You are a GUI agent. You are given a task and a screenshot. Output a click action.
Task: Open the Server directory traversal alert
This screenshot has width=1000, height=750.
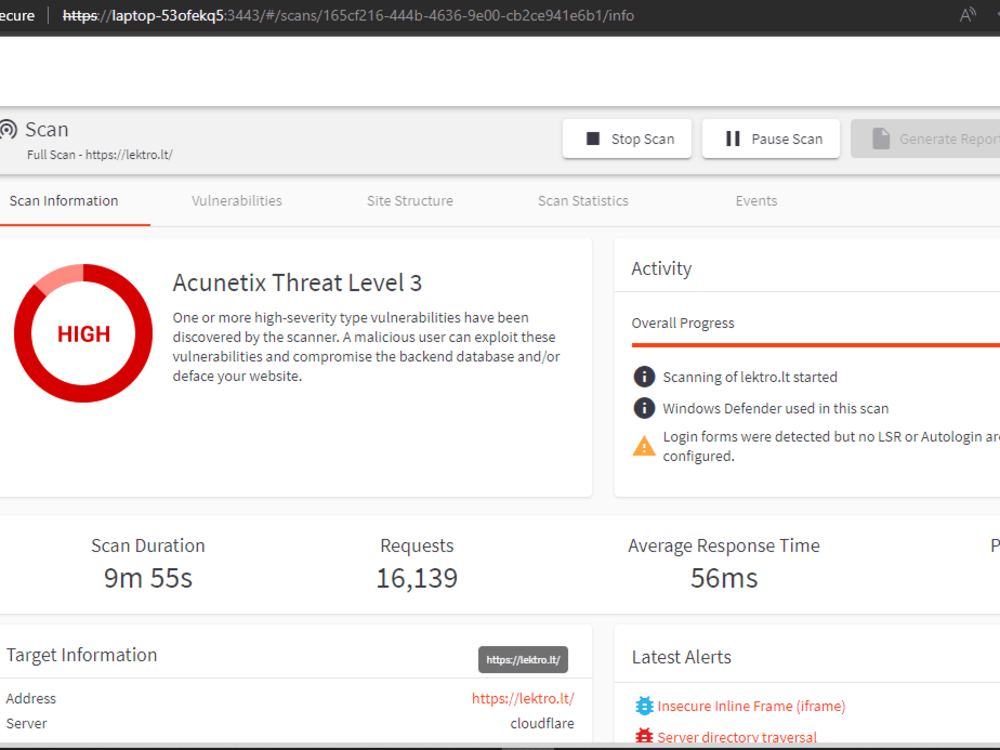(737, 737)
